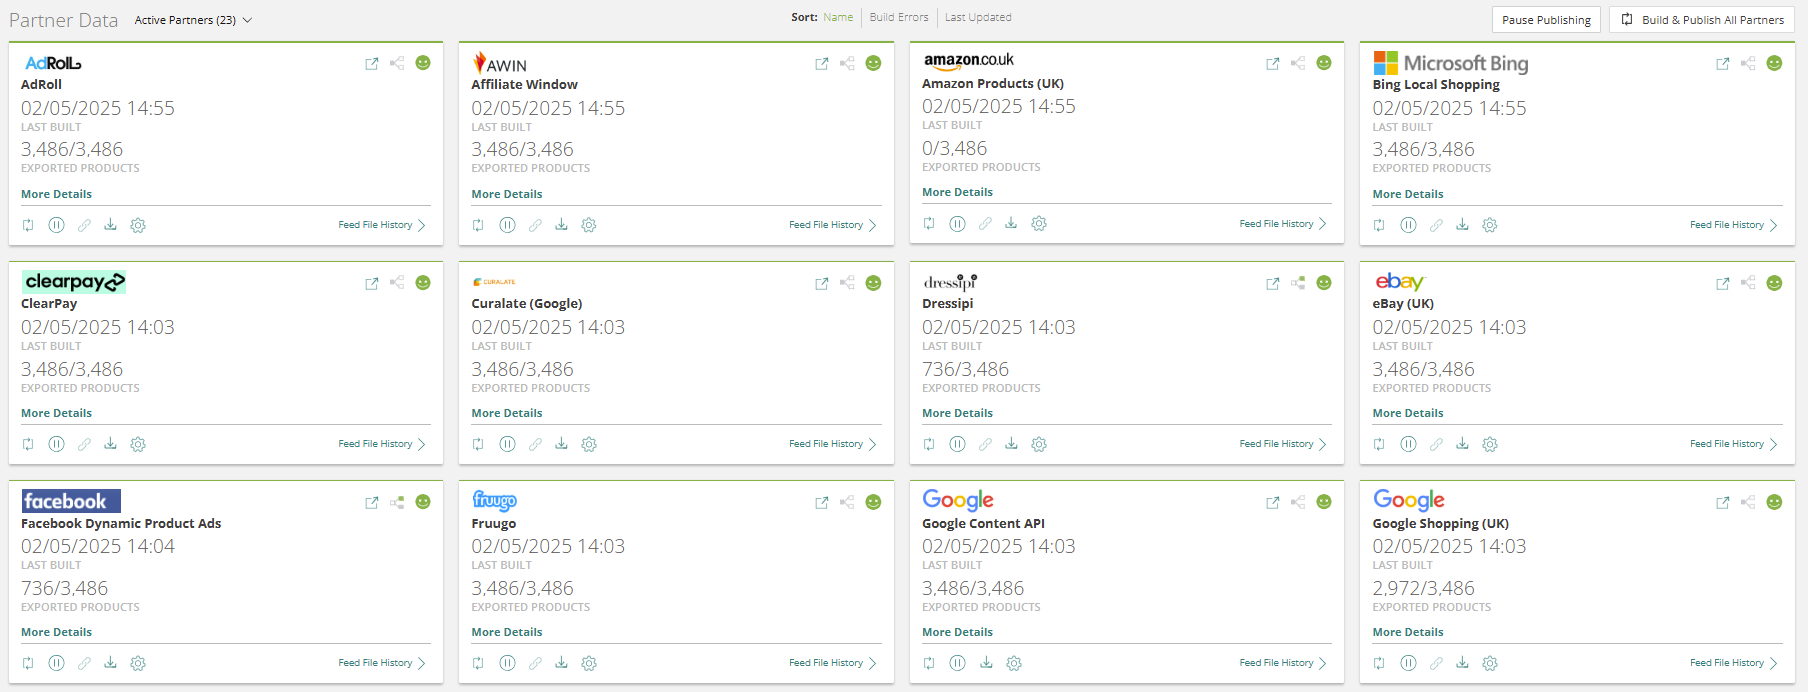Open Feed File History for ClearPay

382,444
